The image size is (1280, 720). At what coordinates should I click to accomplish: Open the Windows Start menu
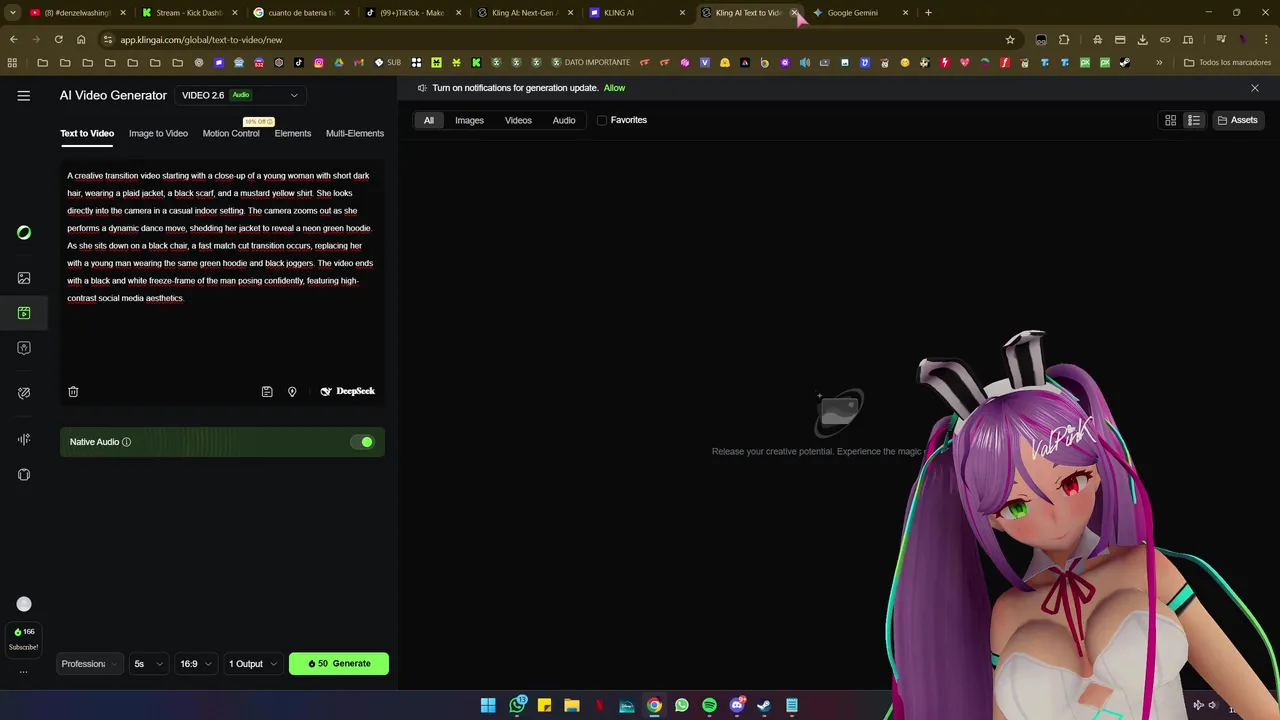pyautogui.click(x=488, y=705)
